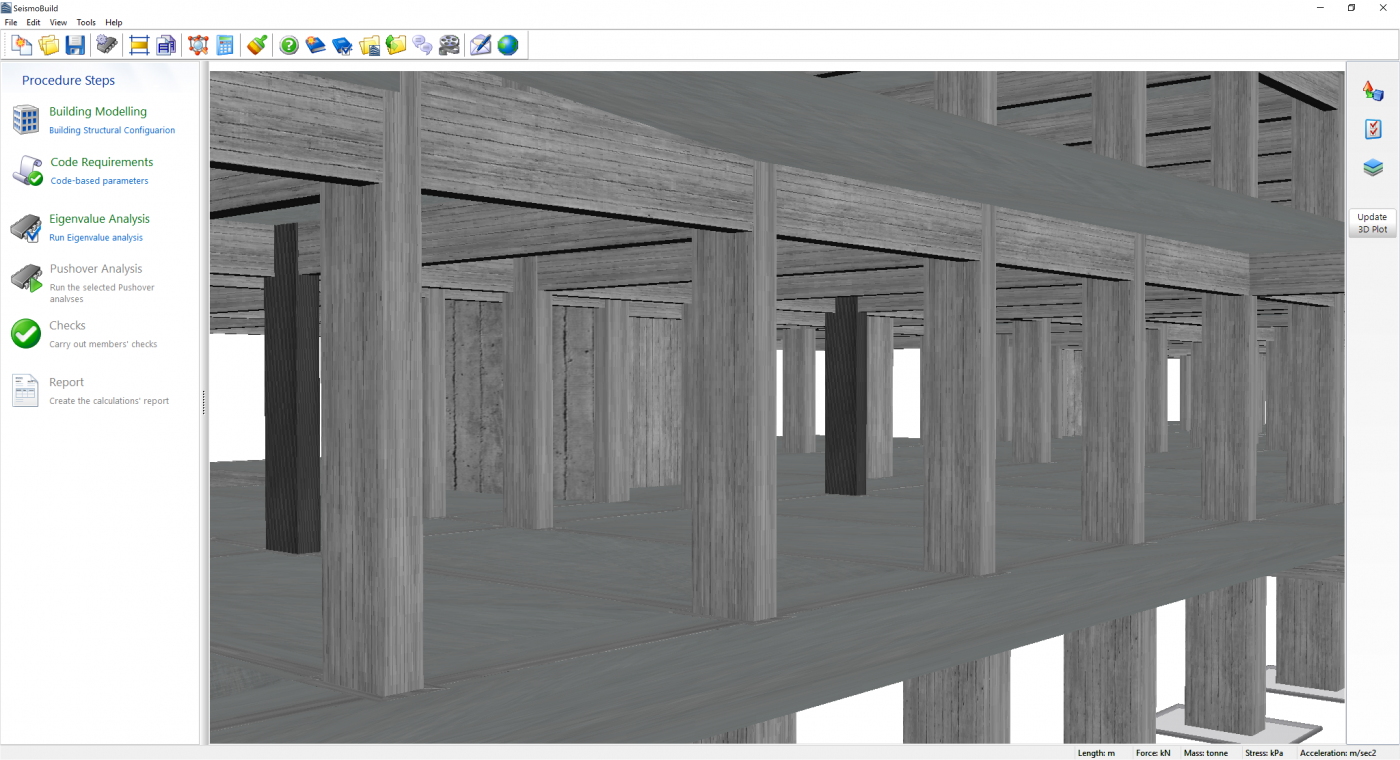Open Code Requirements step

click(102, 162)
